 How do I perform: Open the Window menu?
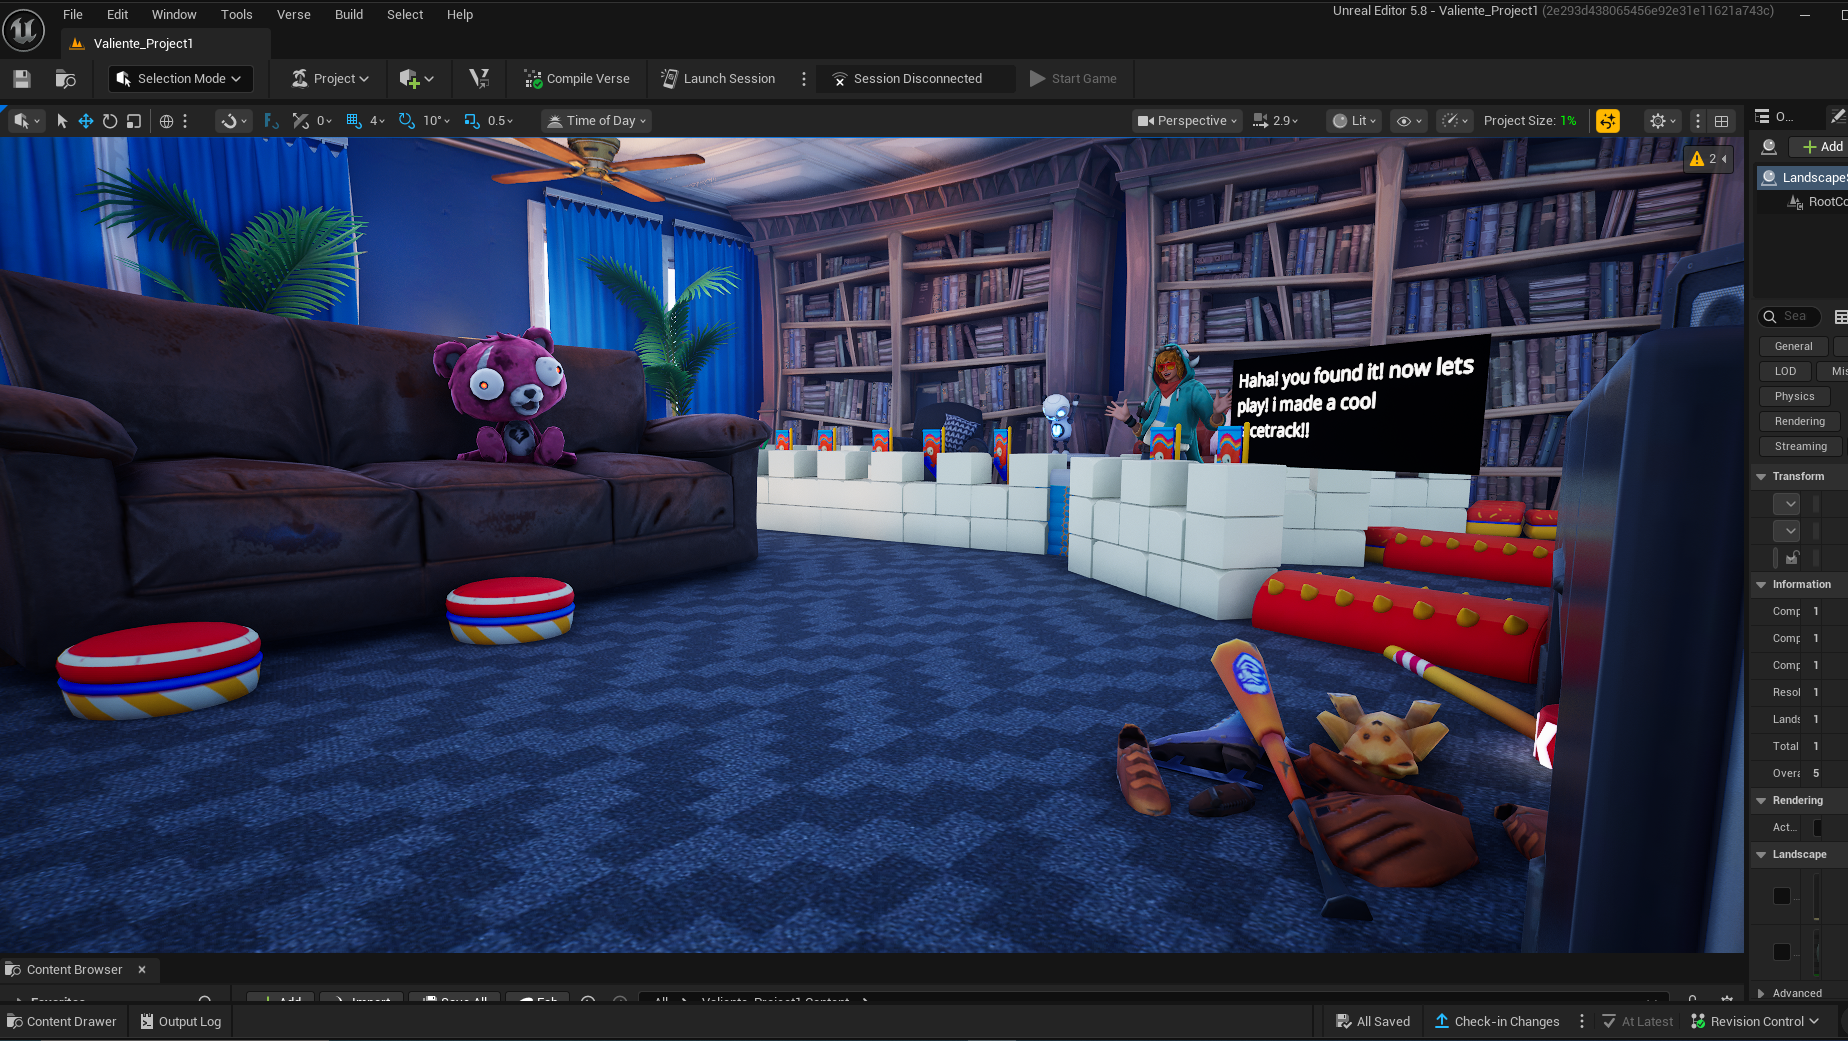click(174, 14)
